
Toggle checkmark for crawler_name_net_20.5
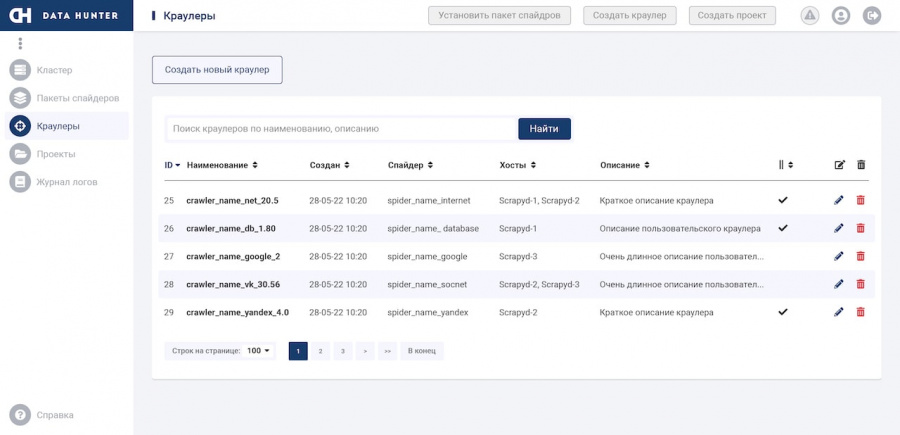click(x=782, y=200)
